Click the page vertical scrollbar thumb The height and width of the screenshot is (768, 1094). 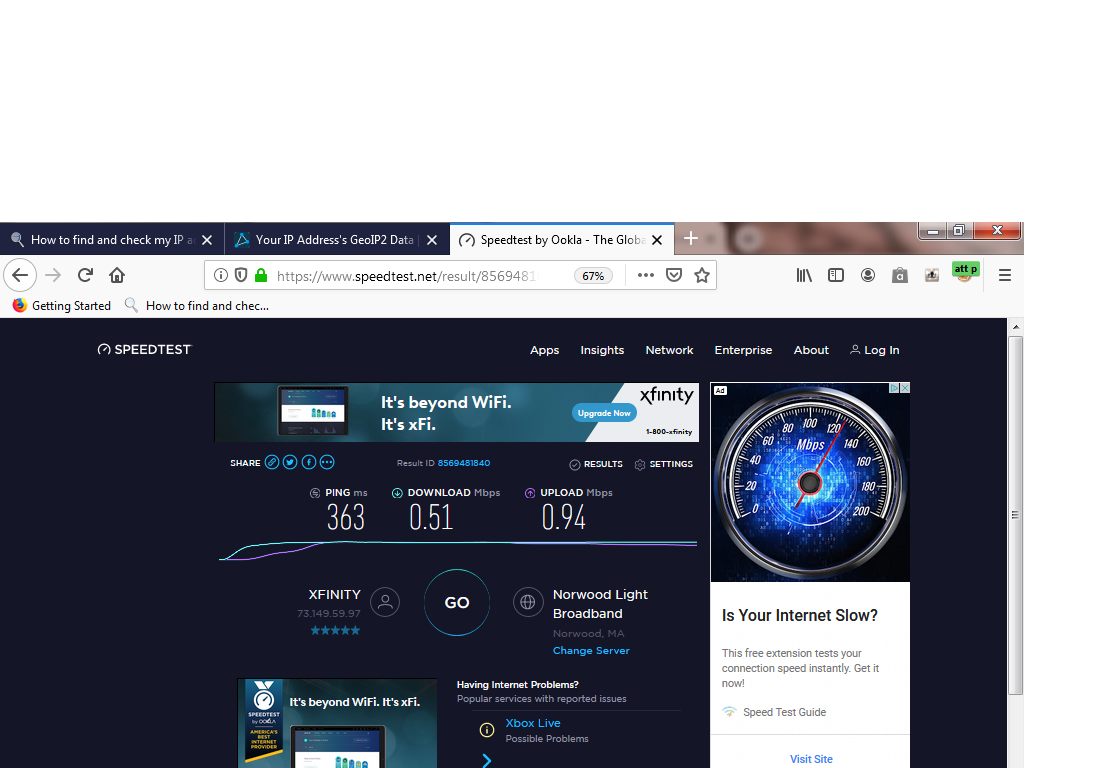[1016, 515]
